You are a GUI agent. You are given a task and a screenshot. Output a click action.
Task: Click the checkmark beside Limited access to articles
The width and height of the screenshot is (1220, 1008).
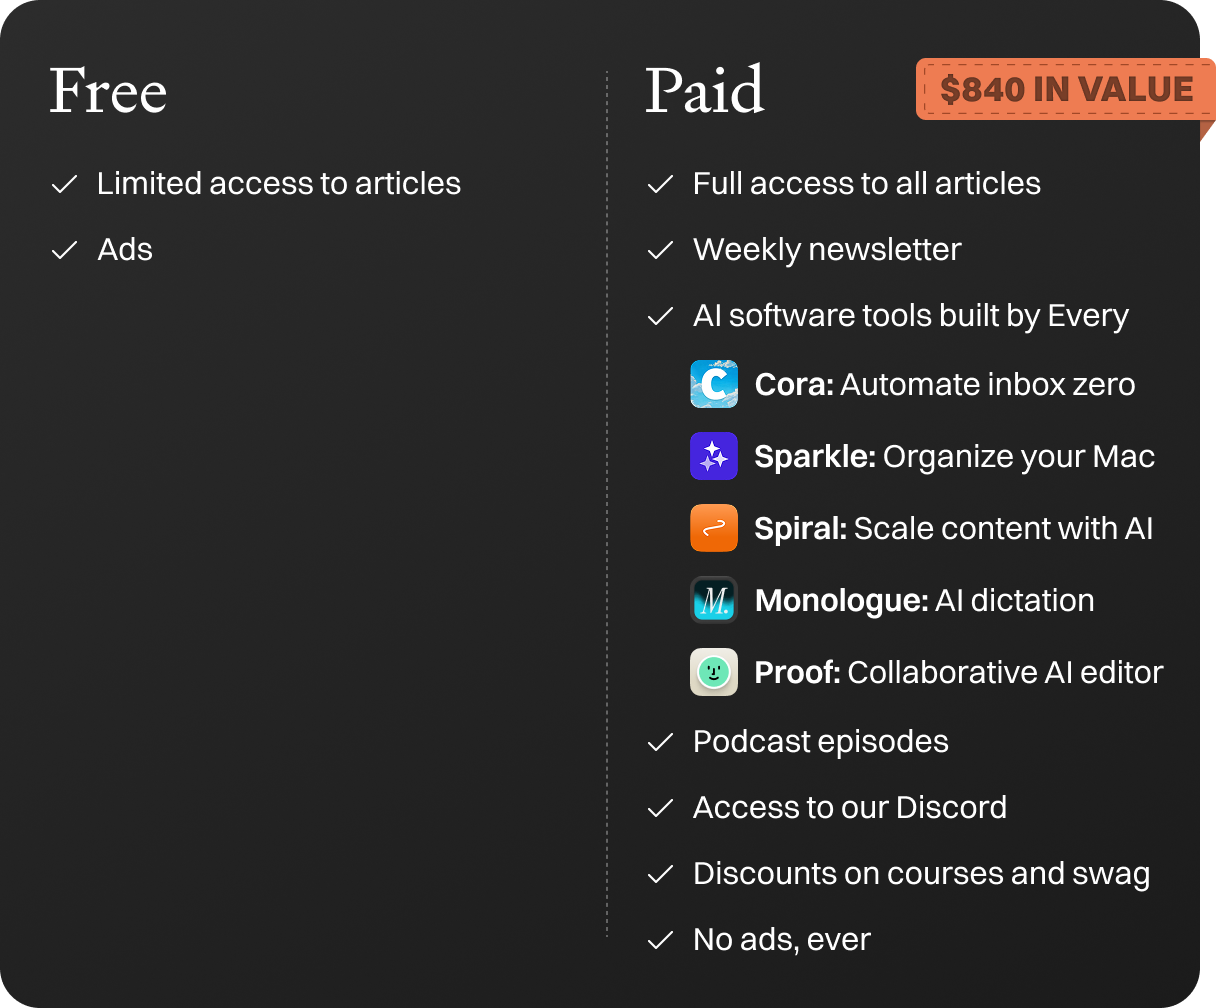pos(64,184)
